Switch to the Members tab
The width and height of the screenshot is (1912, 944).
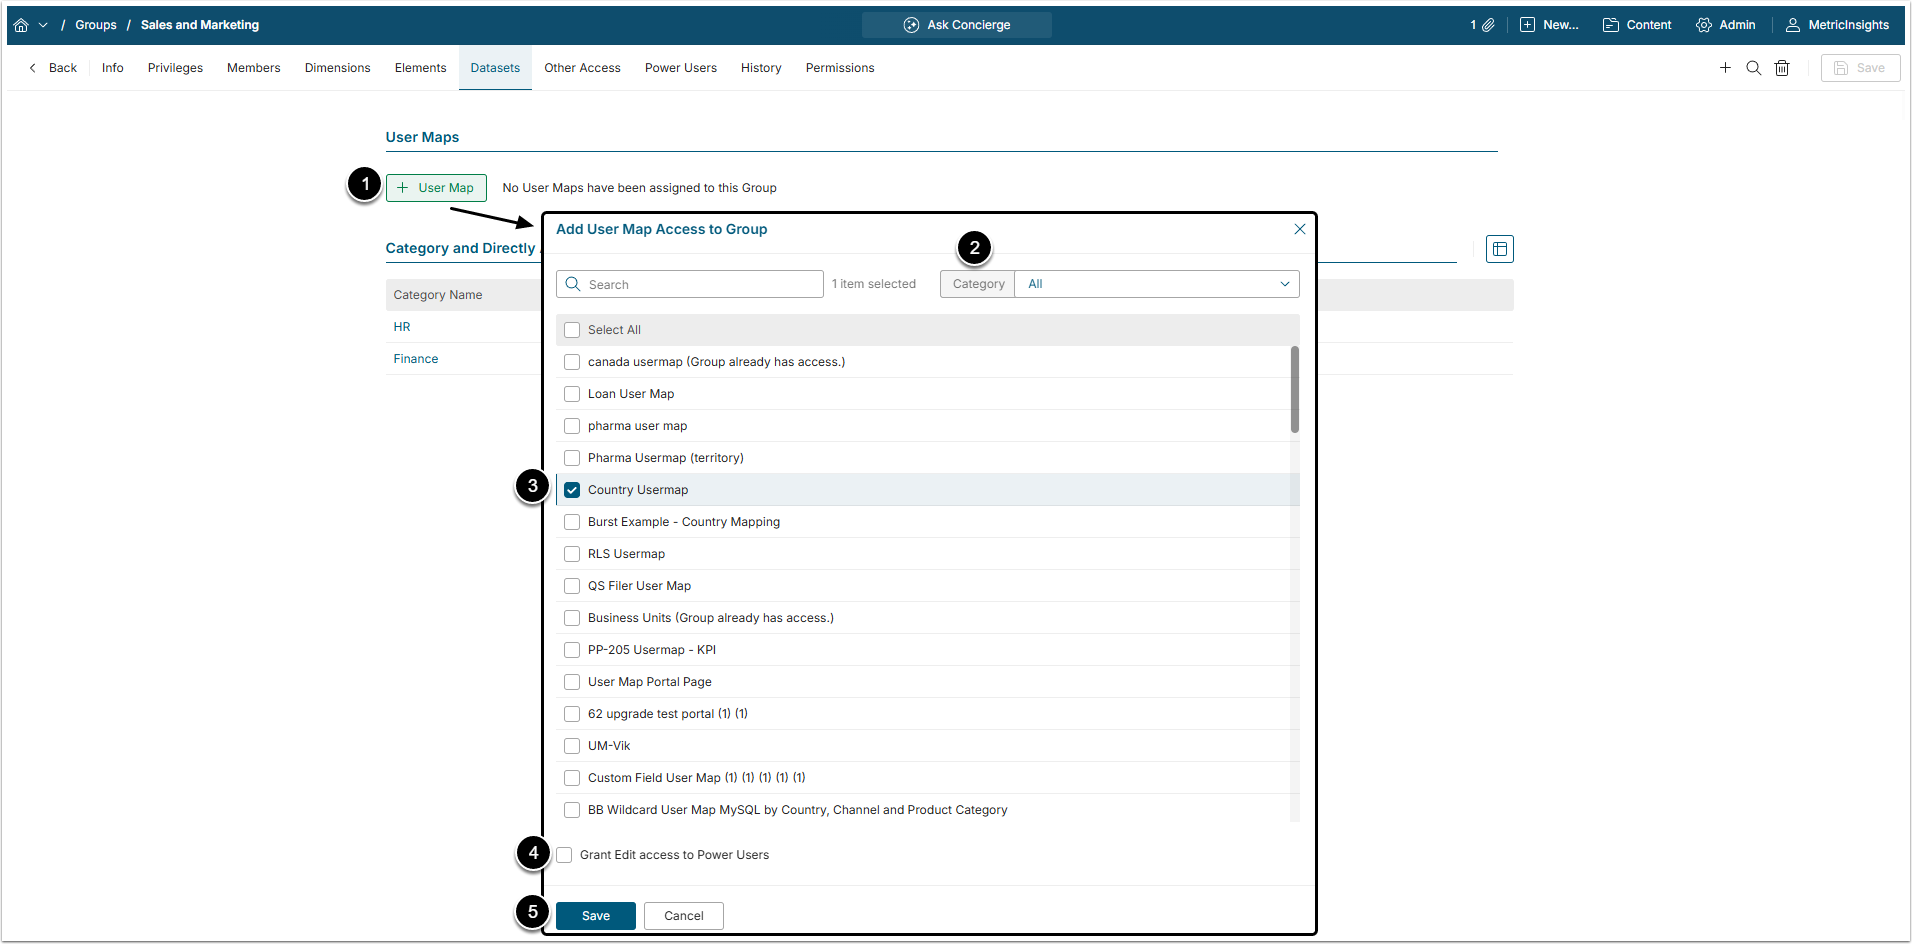tap(253, 68)
